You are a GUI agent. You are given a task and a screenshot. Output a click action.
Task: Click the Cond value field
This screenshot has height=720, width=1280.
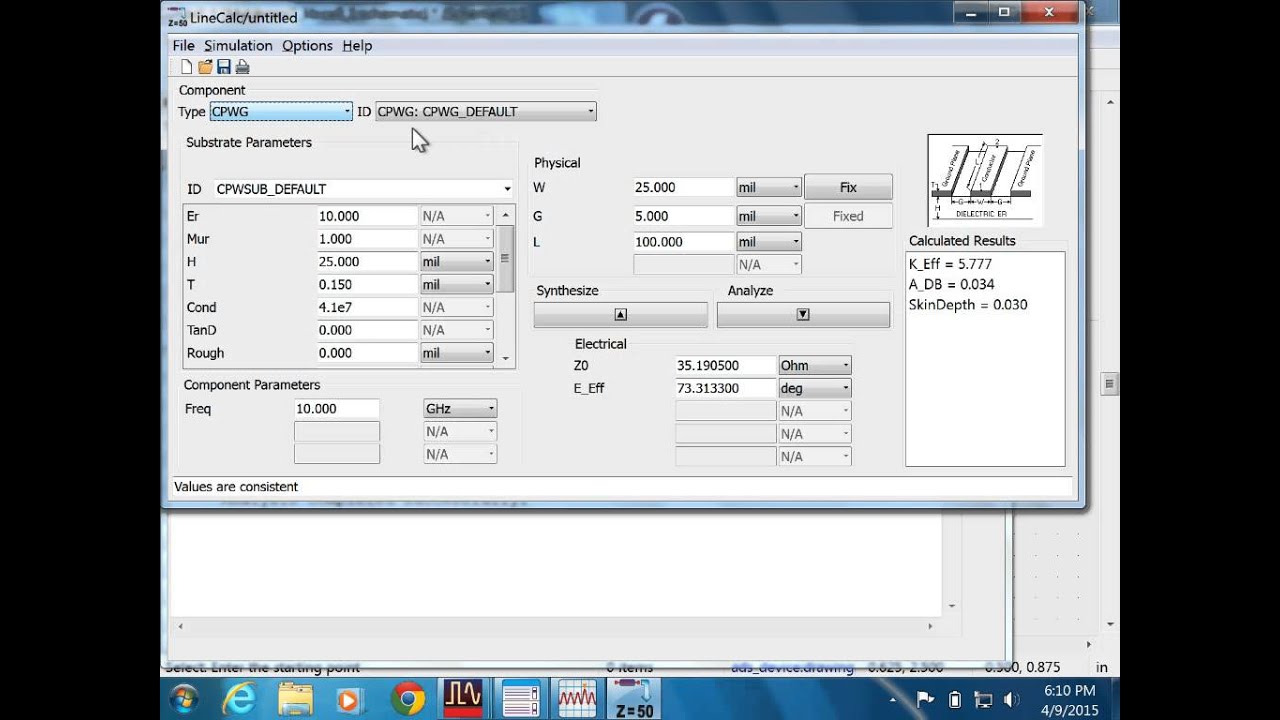click(x=366, y=307)
